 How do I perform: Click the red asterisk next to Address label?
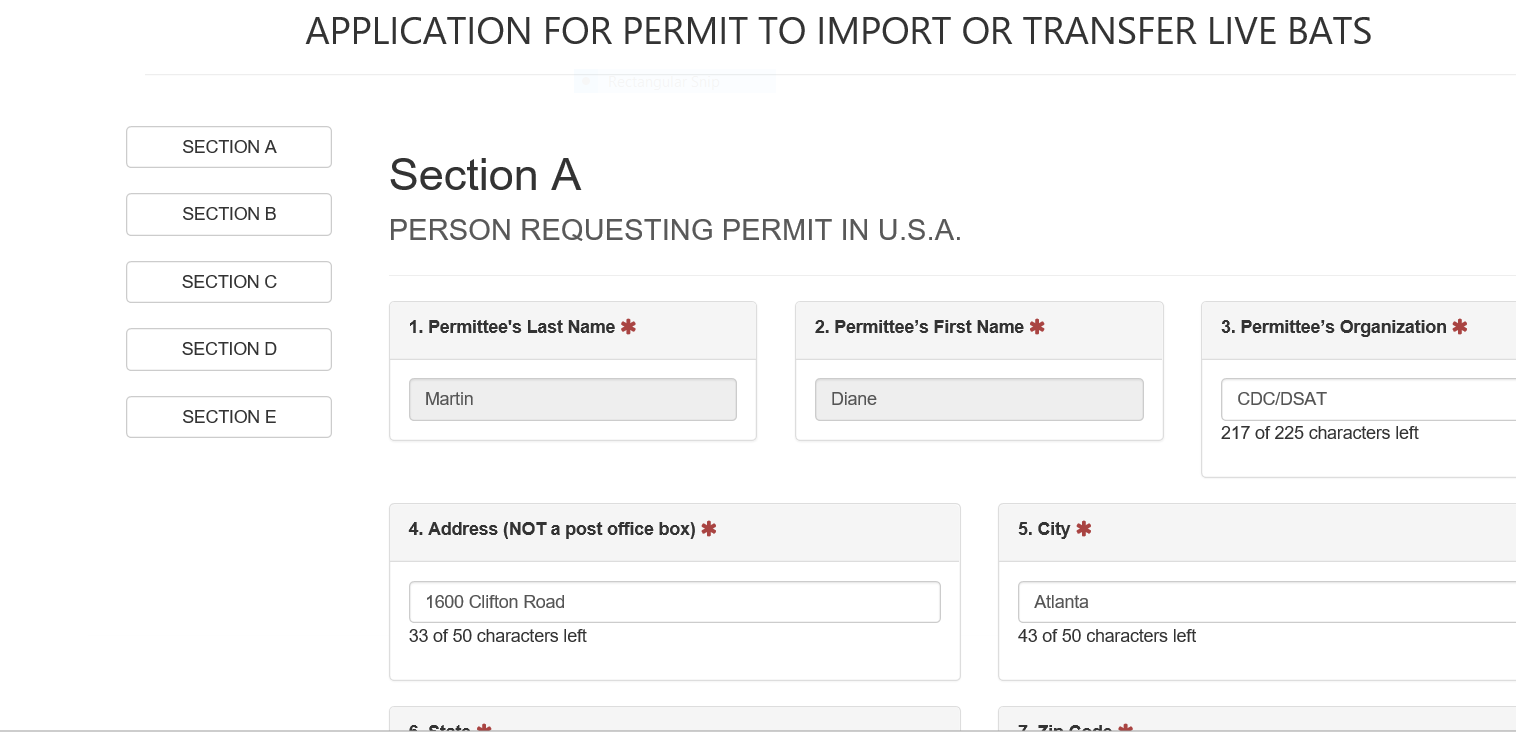click(709, 529)
